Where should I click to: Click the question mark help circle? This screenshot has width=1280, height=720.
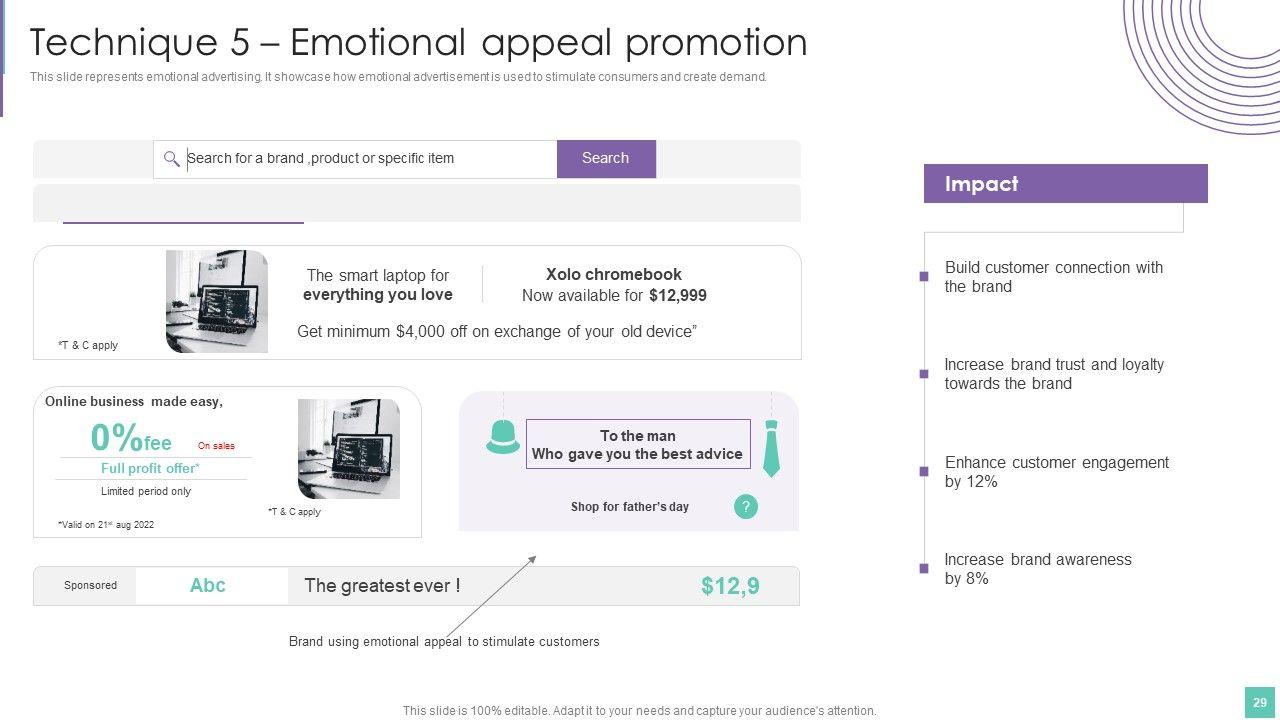tap(745, 507)
